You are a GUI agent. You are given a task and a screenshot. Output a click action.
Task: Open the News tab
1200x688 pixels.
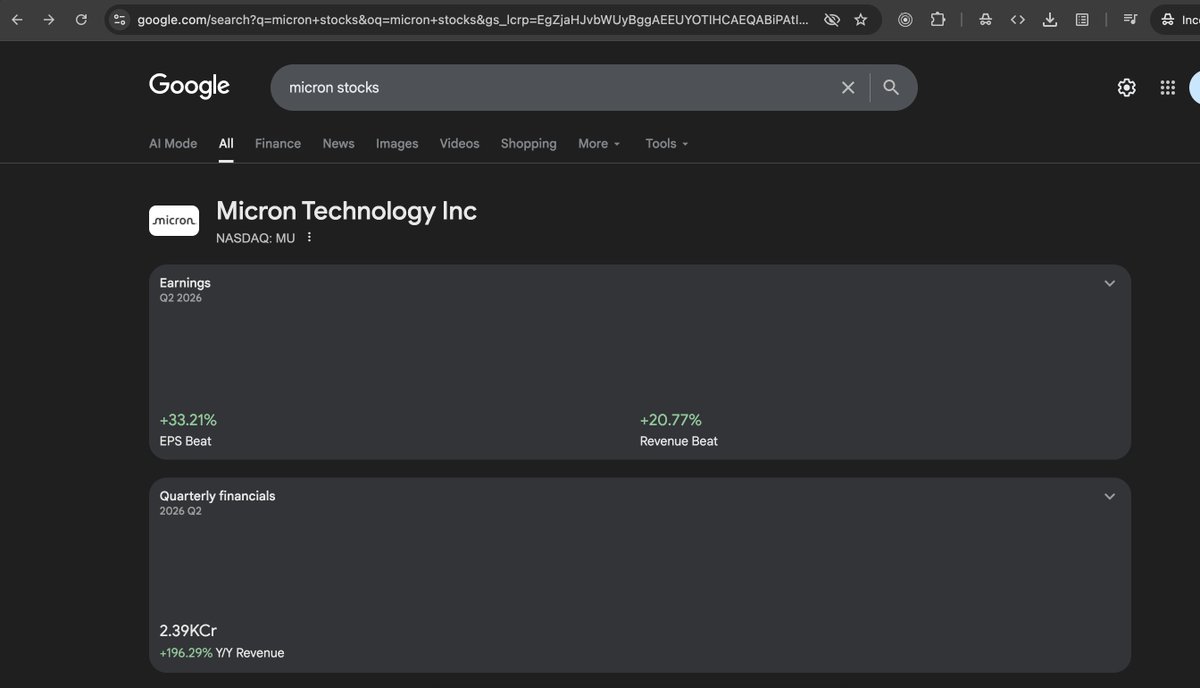[x=338, y=144]
